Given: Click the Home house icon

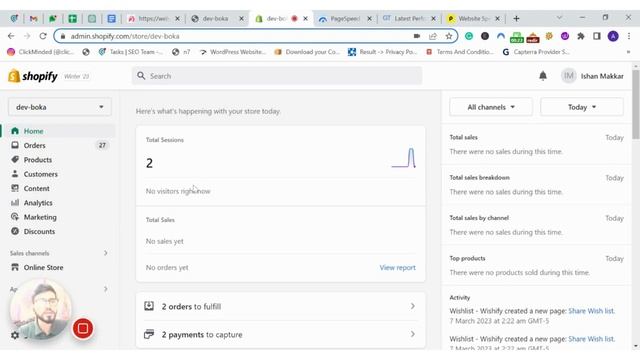Looking at the screenshot, I should click(15, 131).
